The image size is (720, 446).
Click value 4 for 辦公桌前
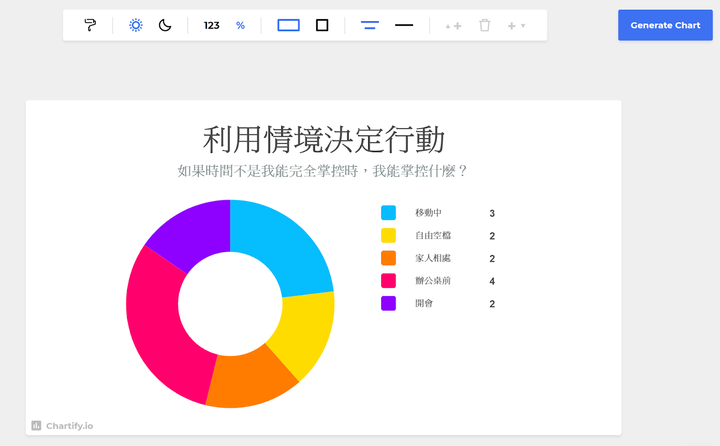click(492, 281)
